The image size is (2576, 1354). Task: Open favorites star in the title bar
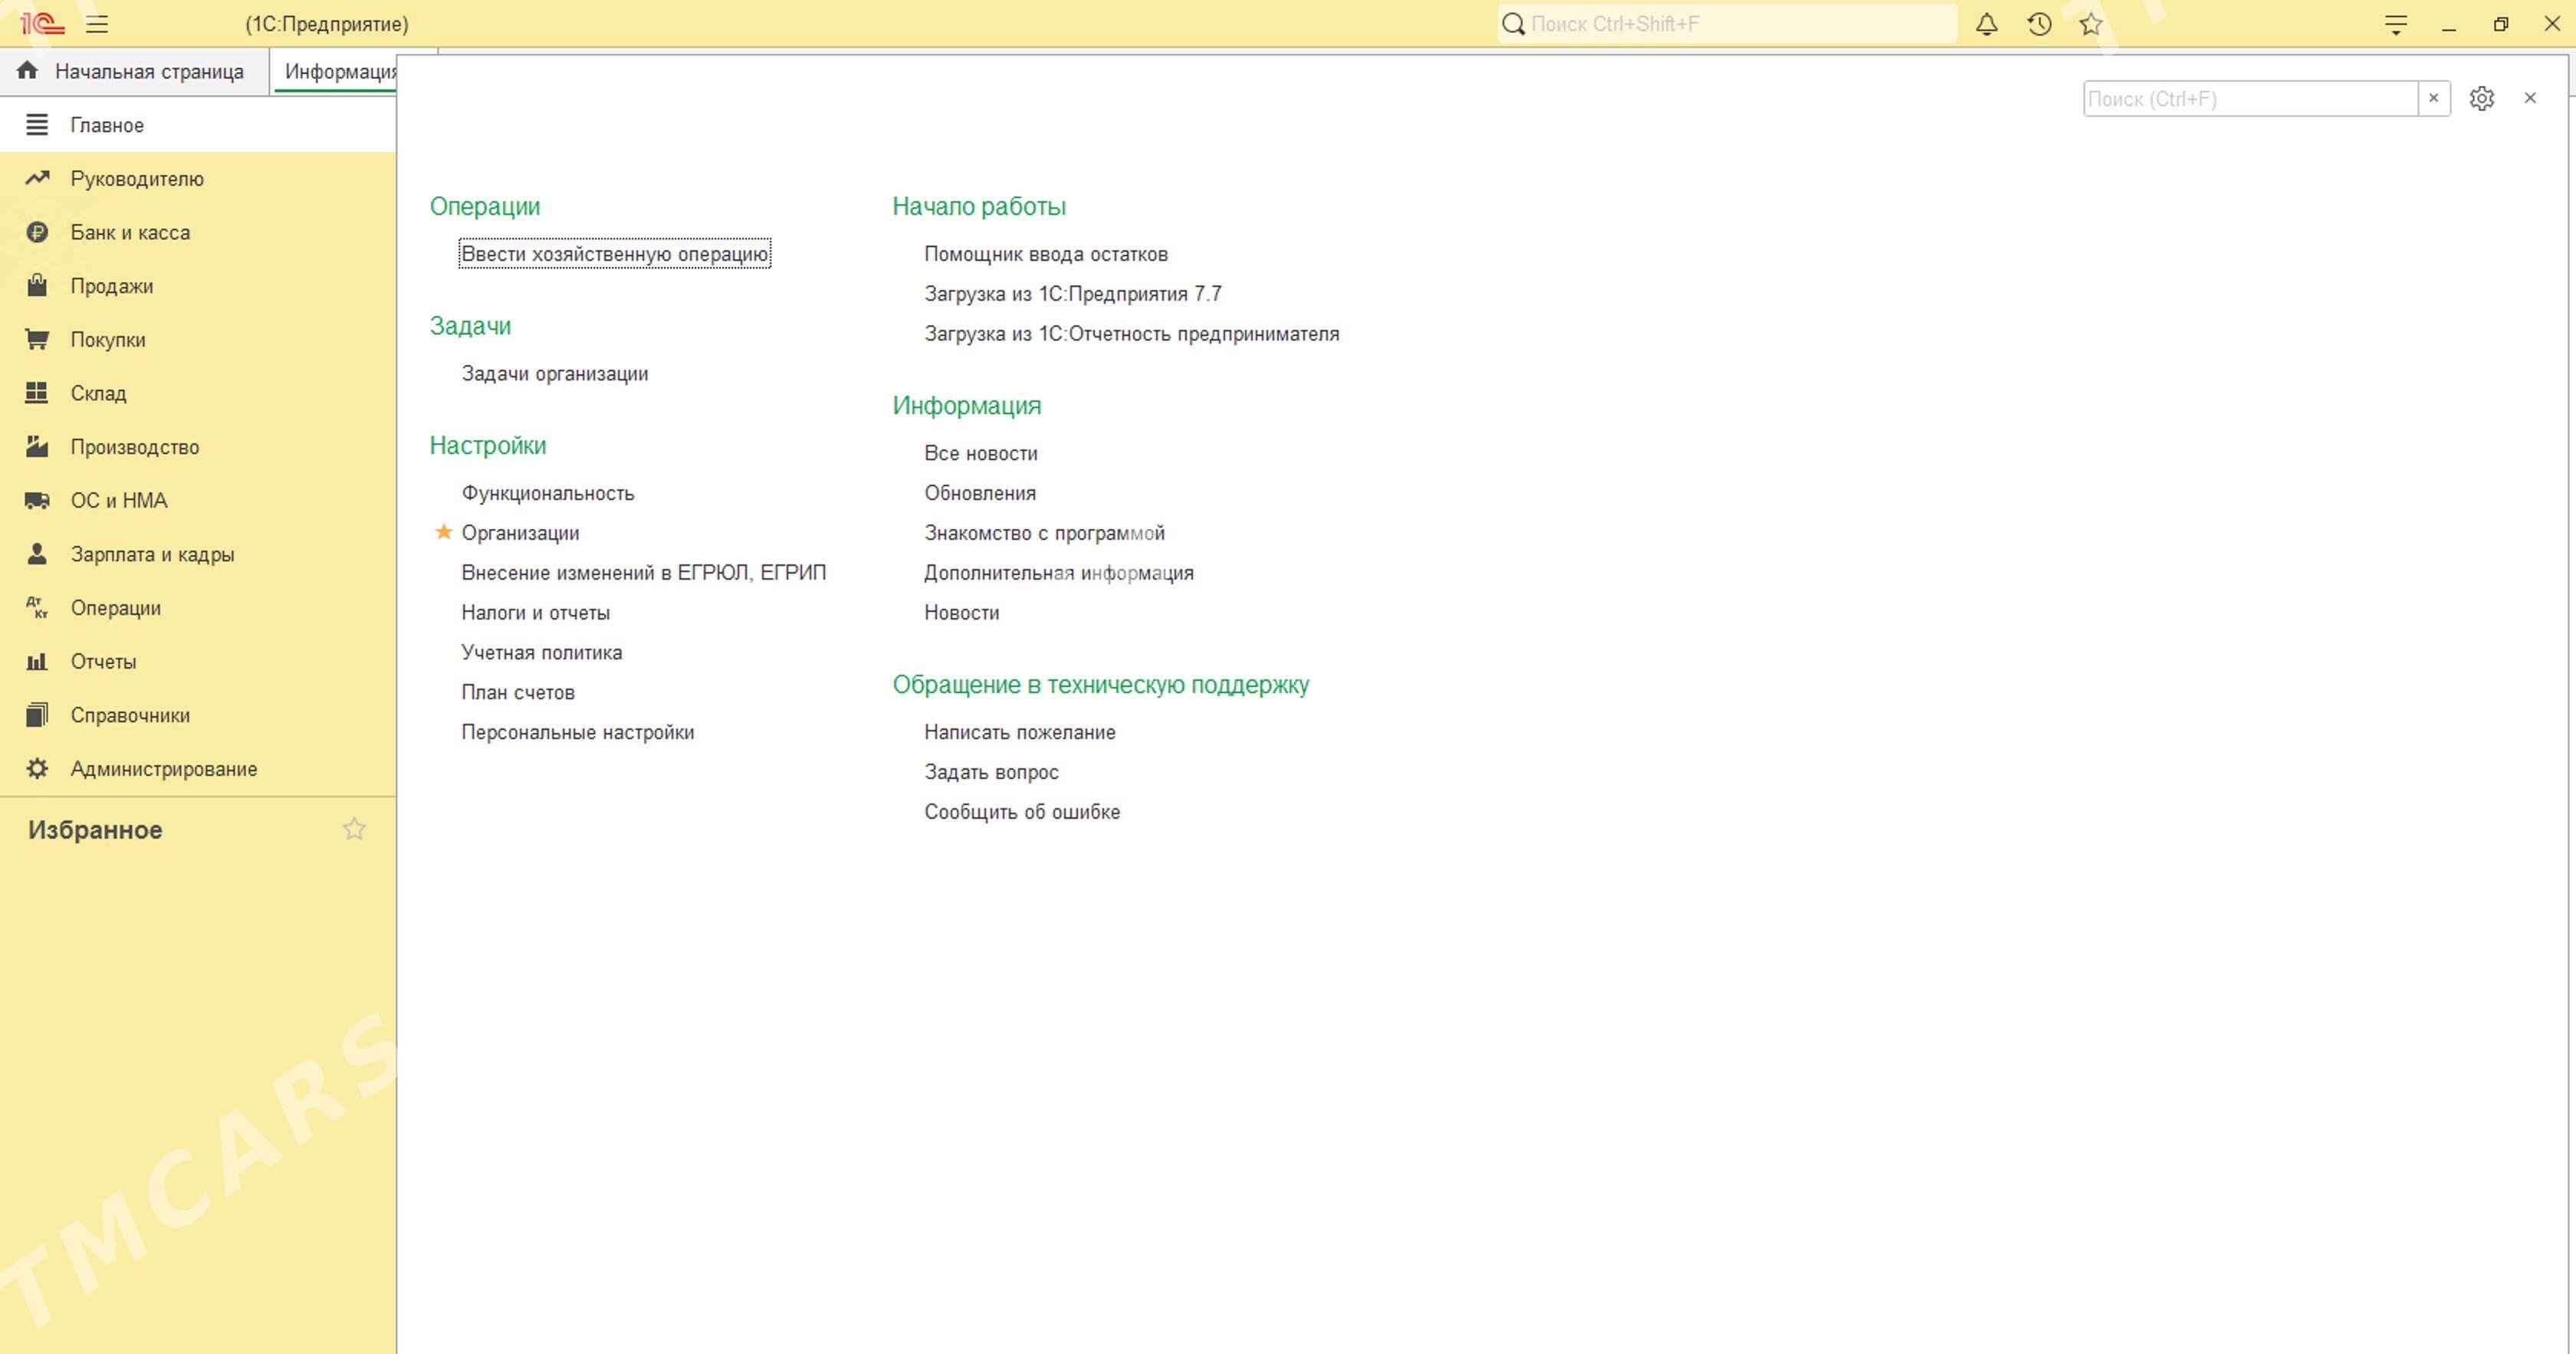pos(2091,24)
